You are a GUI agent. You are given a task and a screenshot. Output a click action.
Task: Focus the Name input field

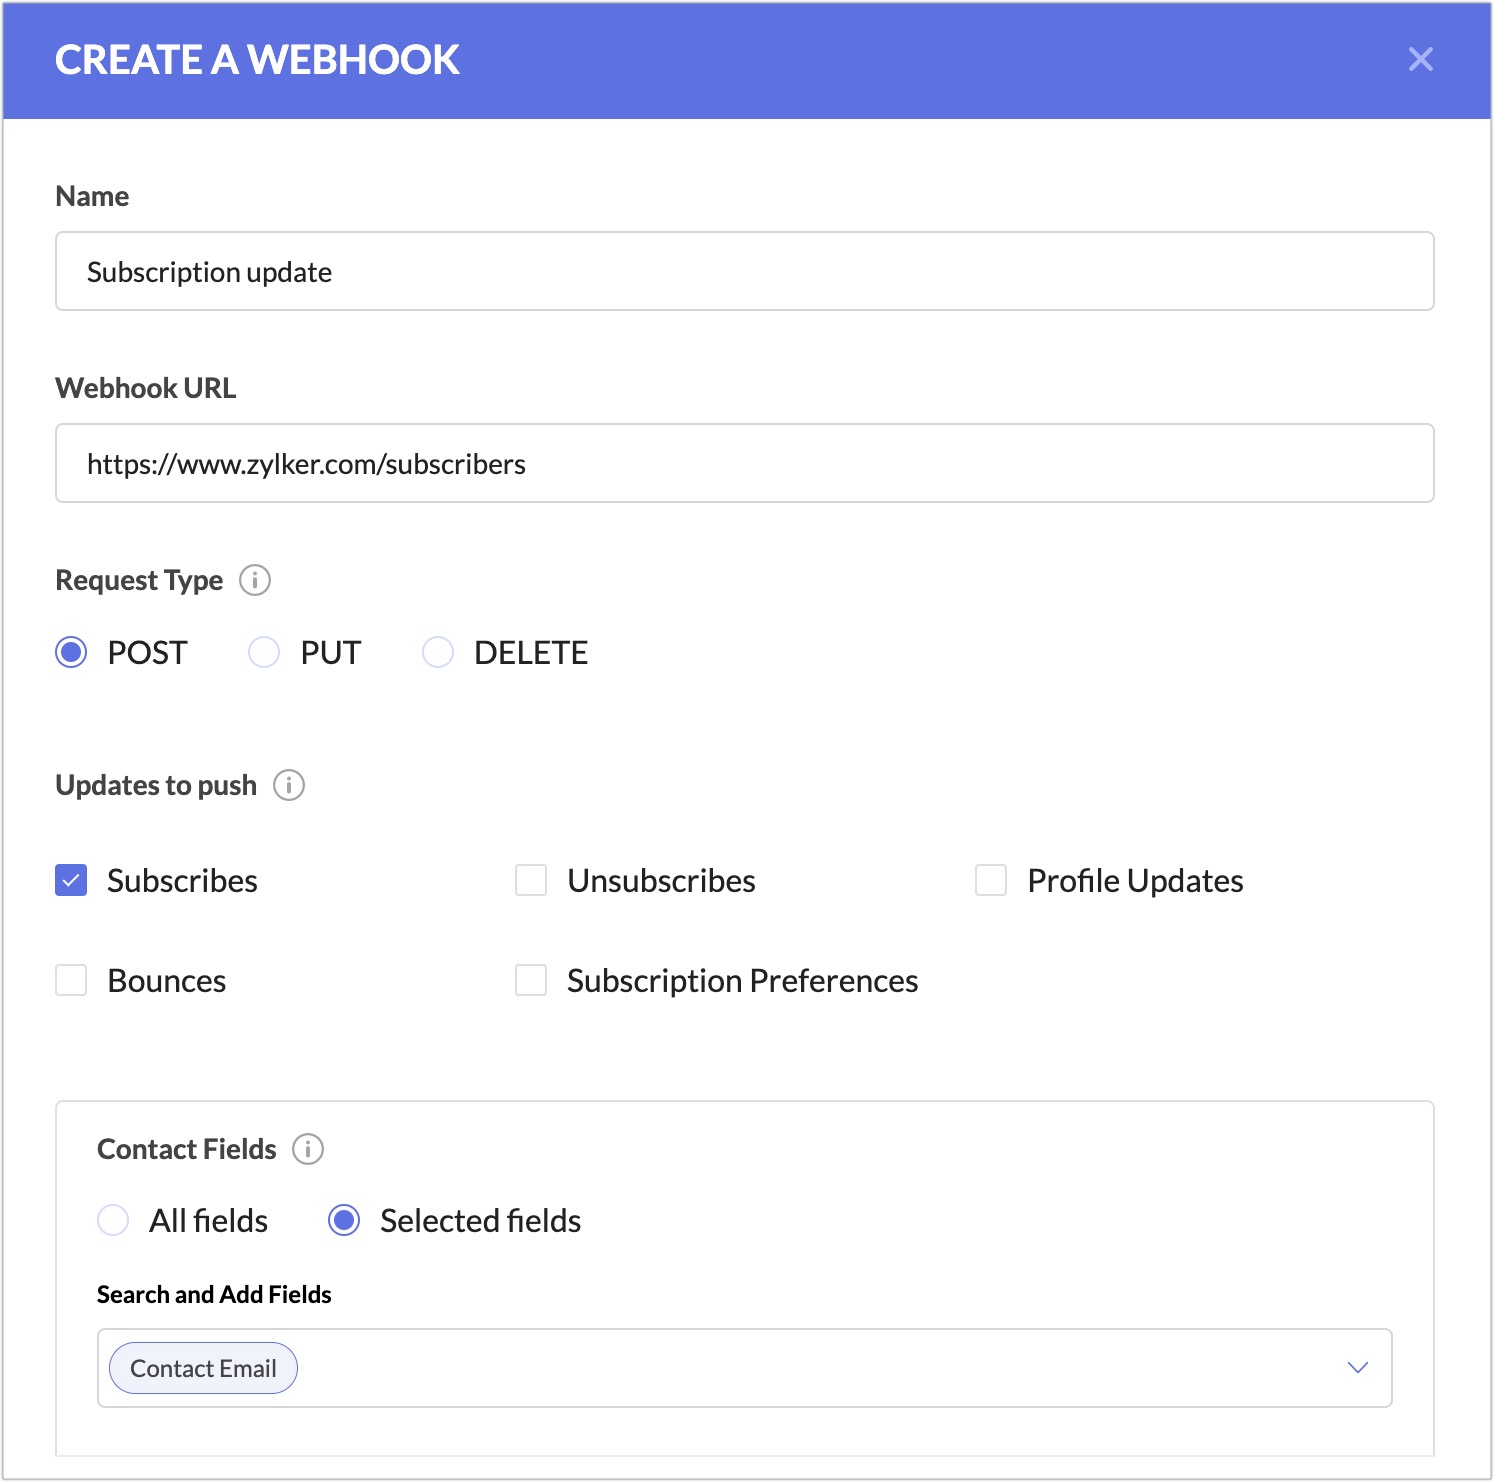[745, 271]
